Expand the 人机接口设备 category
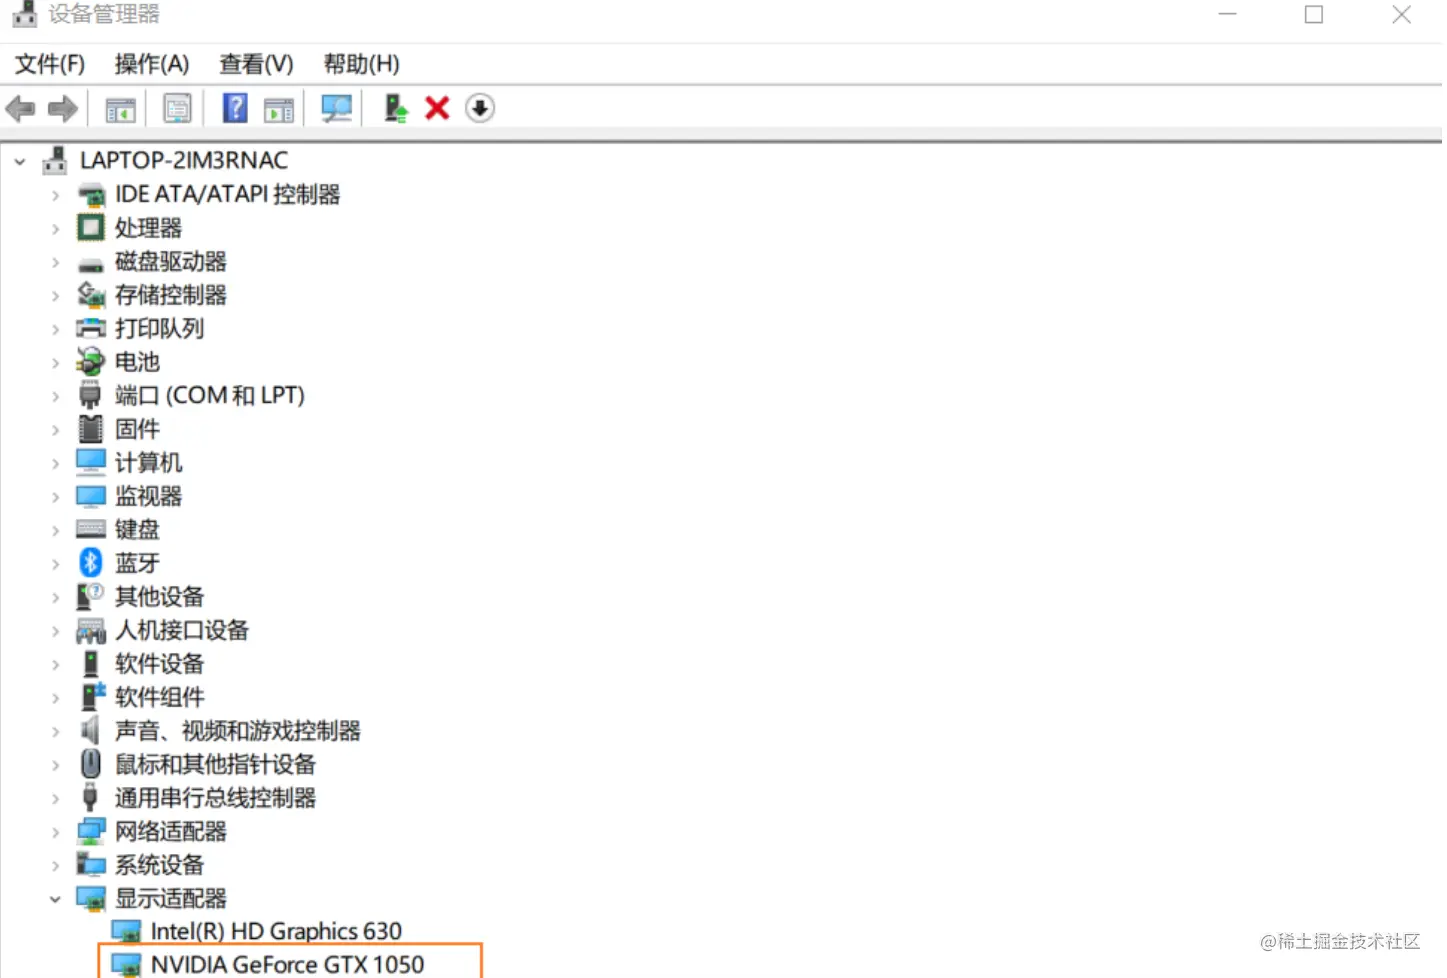1447x978 pixels. [56, 631]
